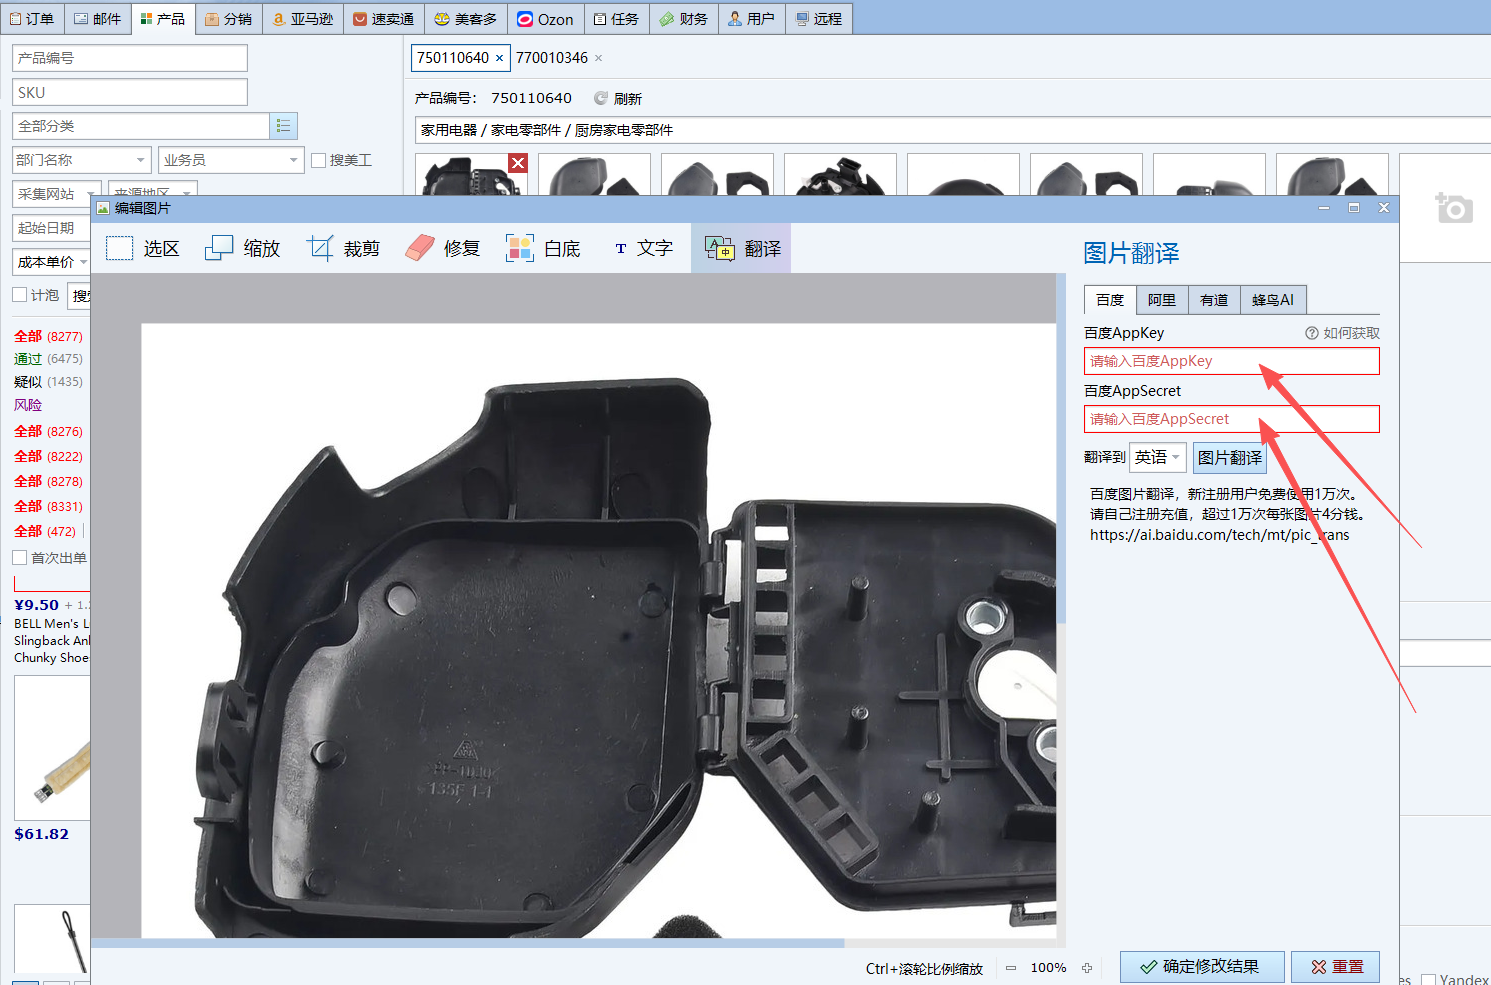Close the 770010346 tab
Image resolution: width=1491 pixels, height=985 pixels.
pos(598,58)
